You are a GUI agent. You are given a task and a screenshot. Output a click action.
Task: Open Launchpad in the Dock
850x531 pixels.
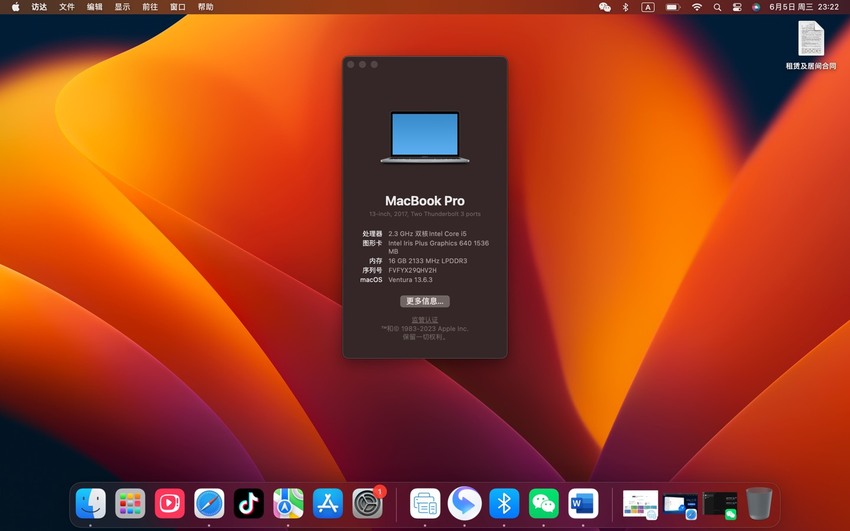130,503
